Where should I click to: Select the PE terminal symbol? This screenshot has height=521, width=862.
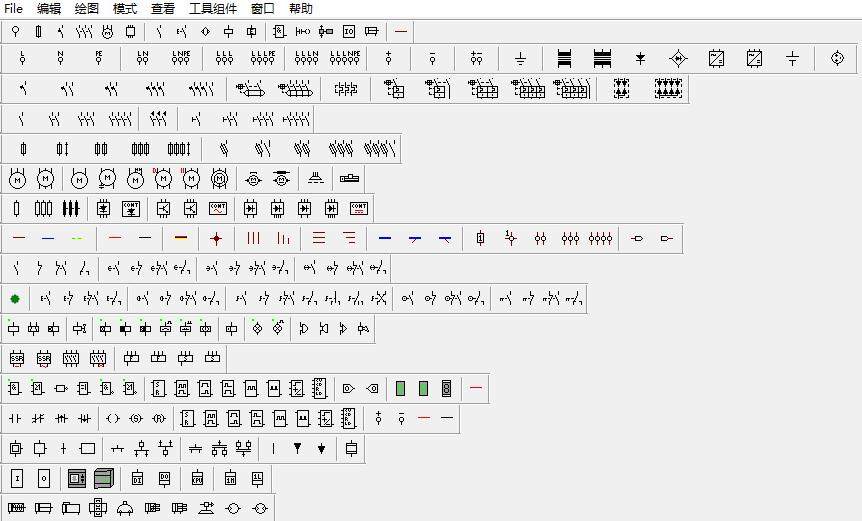coord(99,59)
